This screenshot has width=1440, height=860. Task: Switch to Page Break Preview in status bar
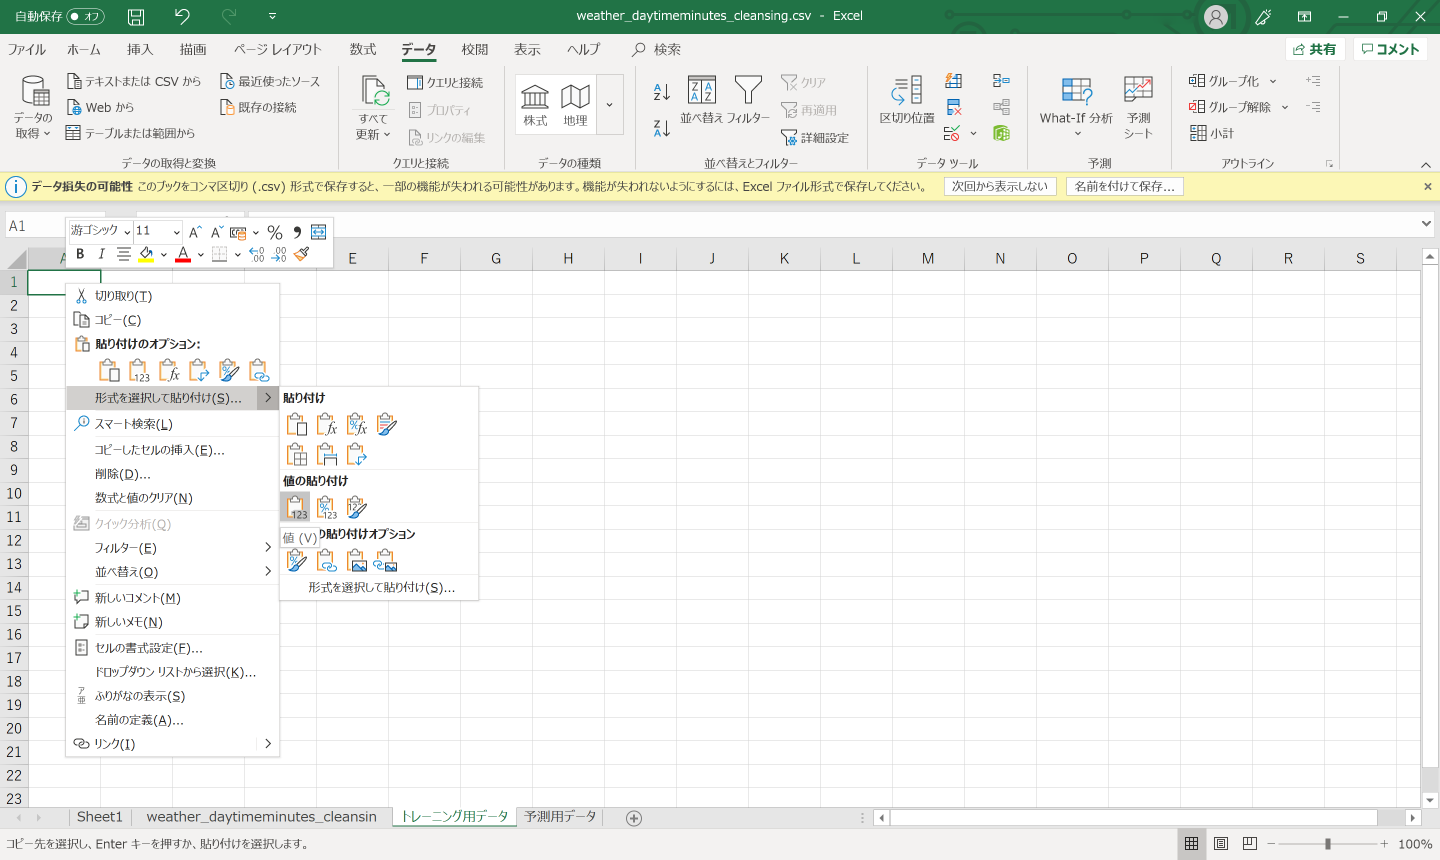(1250, 844)
